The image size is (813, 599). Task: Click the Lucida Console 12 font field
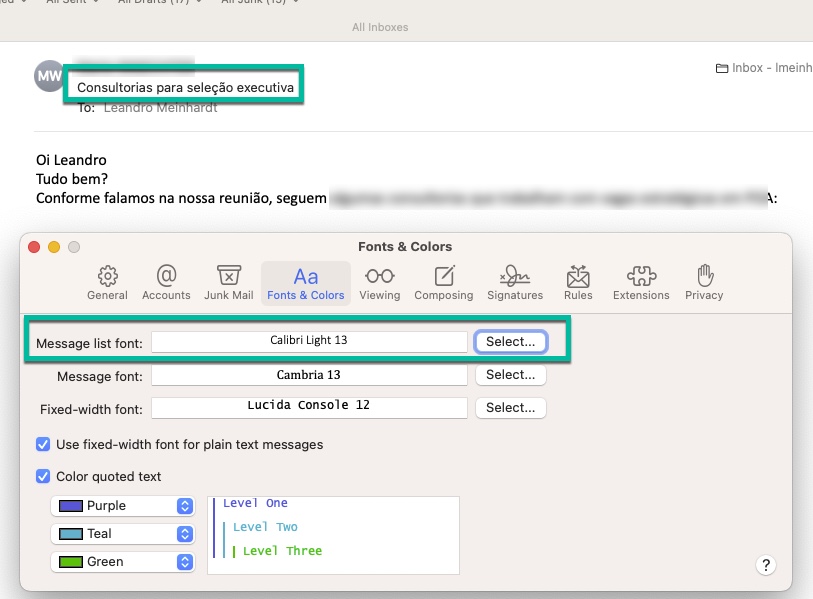point(309,408)
